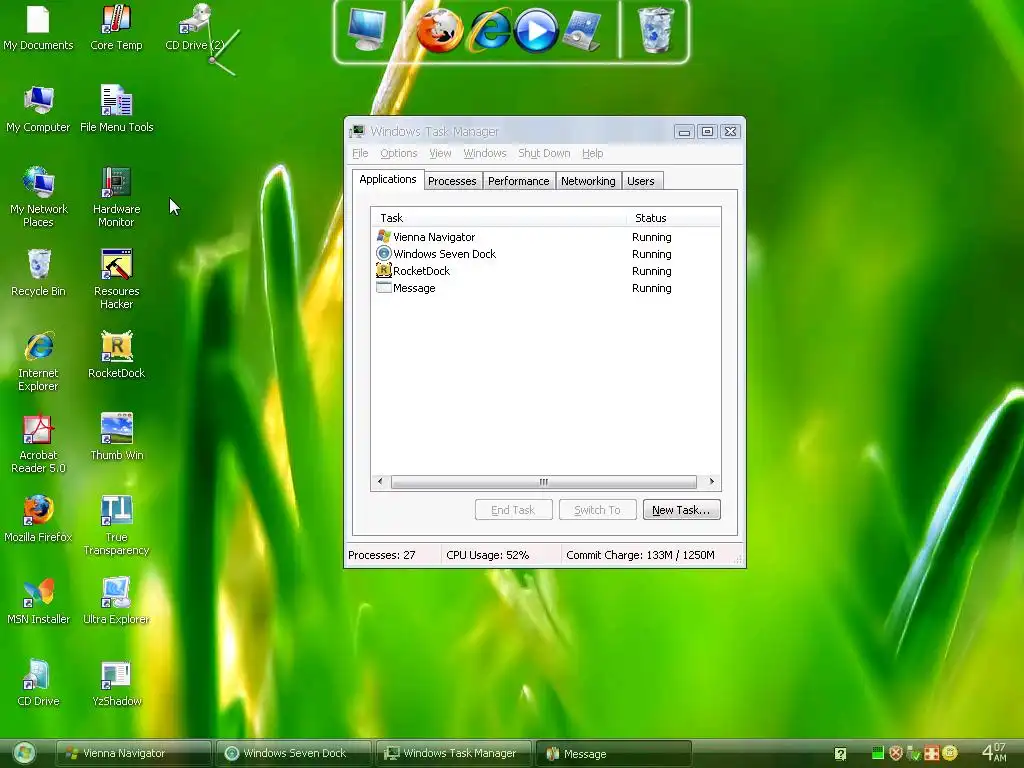The image size is (1024, 768).
Task: Select Windows Seven Dock task row
Action: [545, 254]
